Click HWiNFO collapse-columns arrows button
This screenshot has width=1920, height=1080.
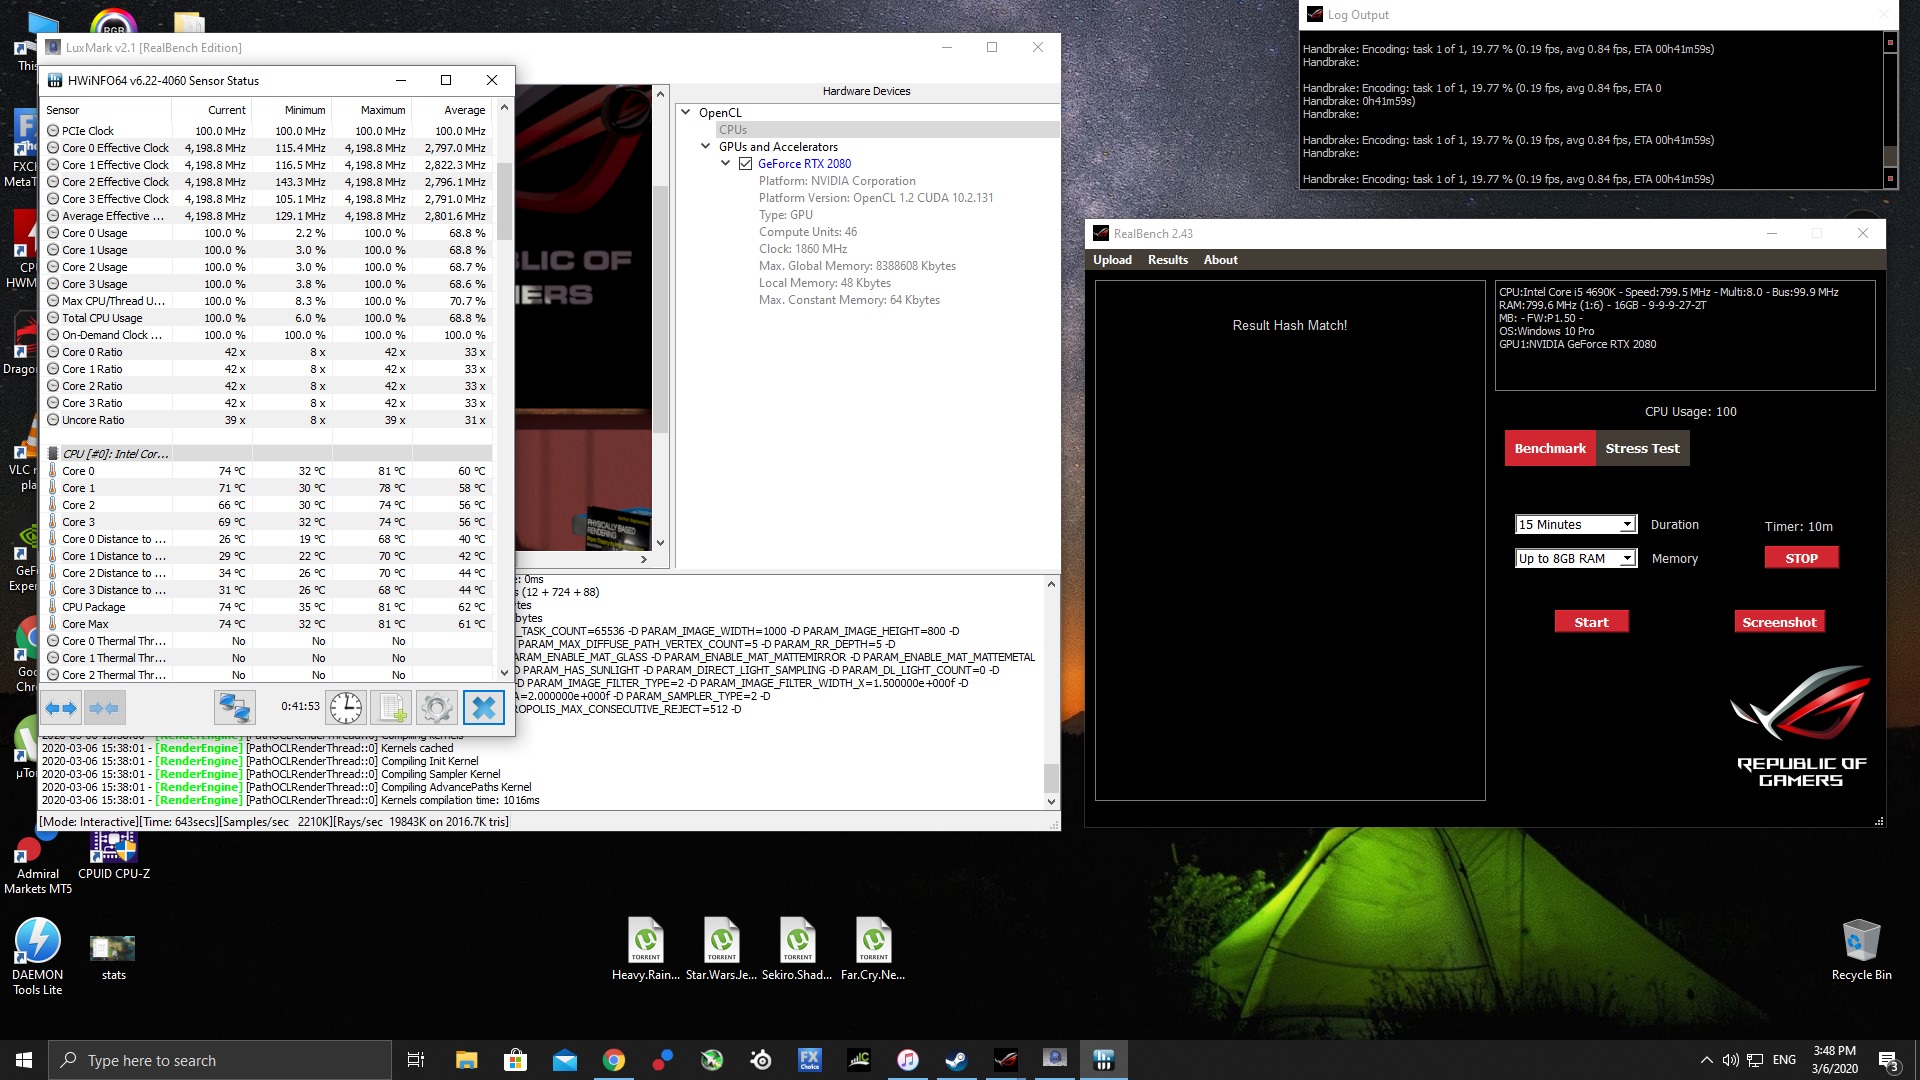(x=104, y=708)
